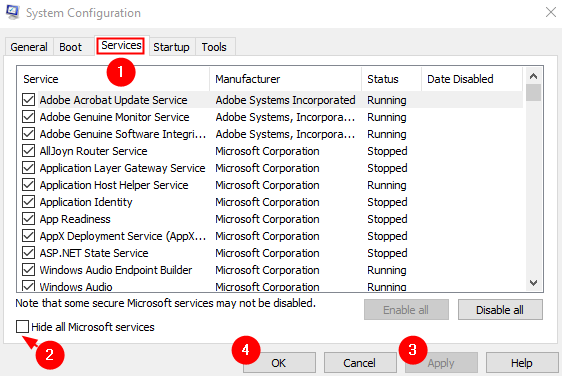Toggle App Readiness checkbox
Viewport: 562px width, 376px height.
(x=28, y=219)
